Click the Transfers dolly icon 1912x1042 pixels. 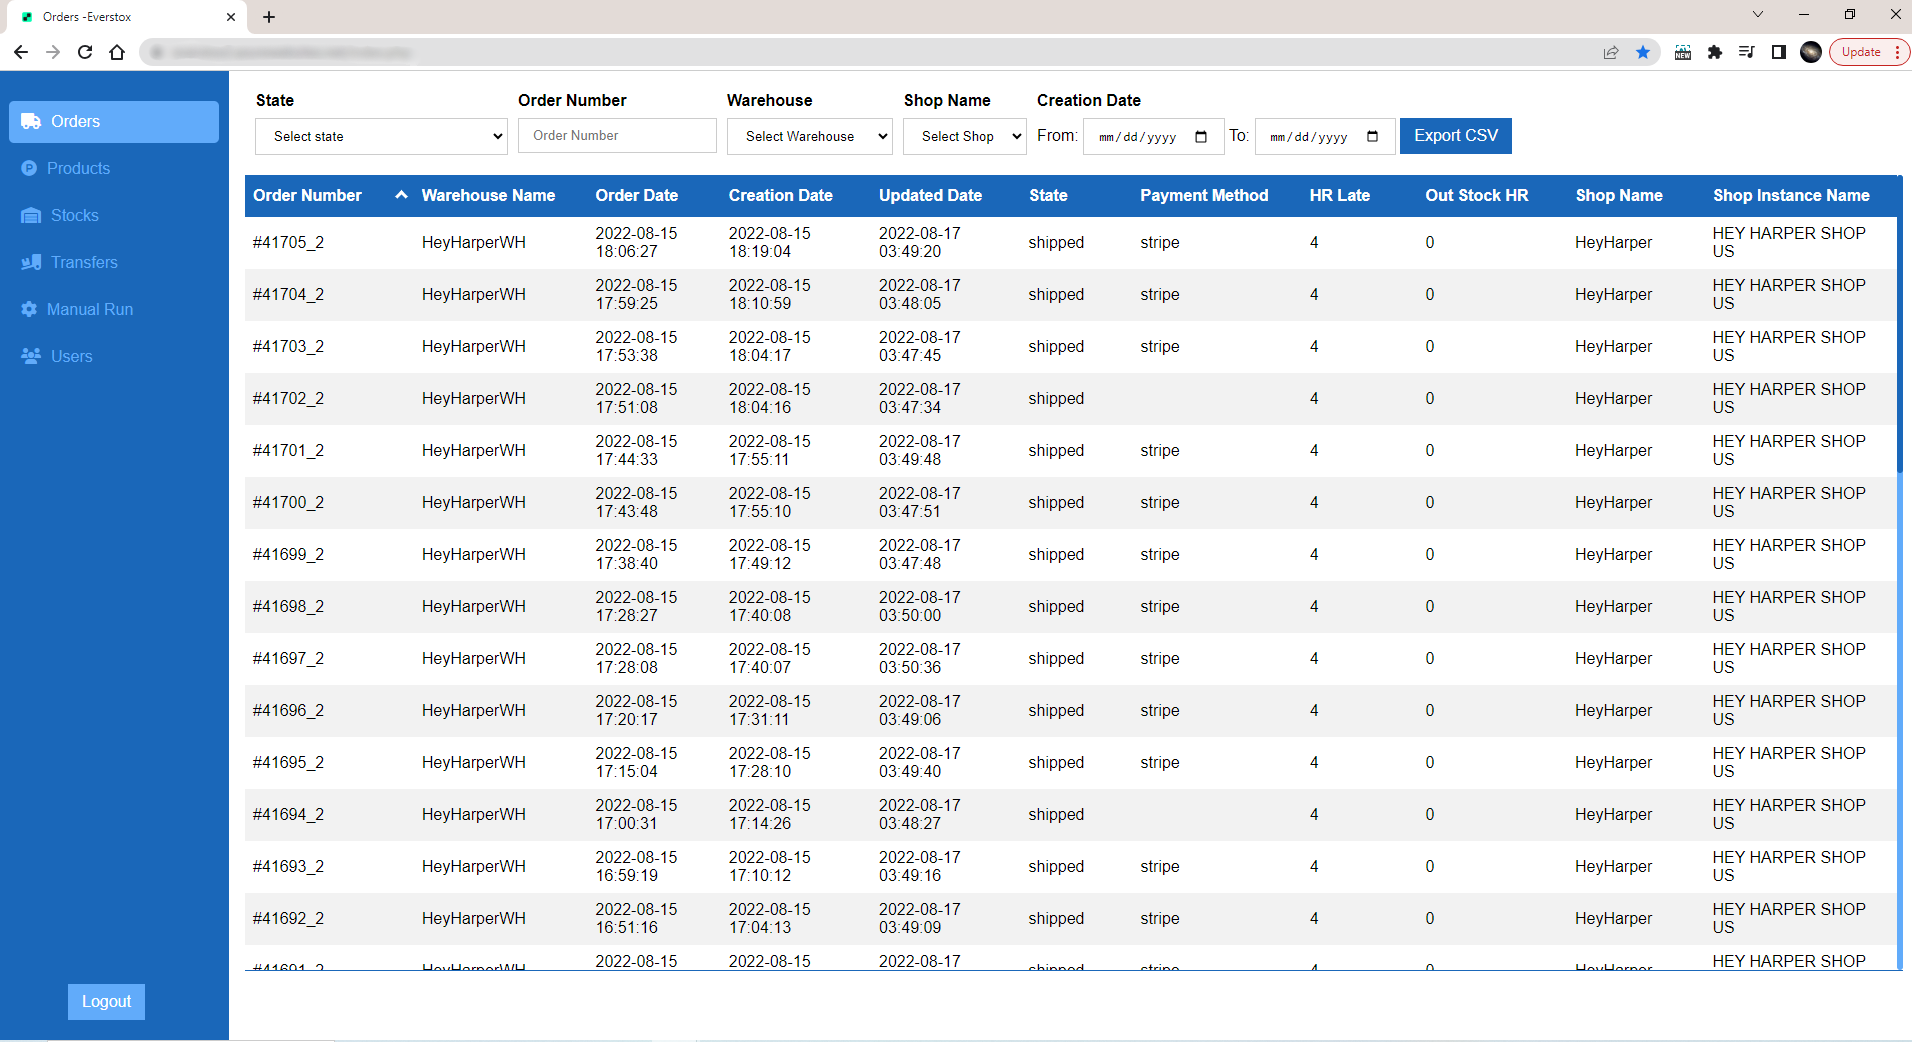31,263
